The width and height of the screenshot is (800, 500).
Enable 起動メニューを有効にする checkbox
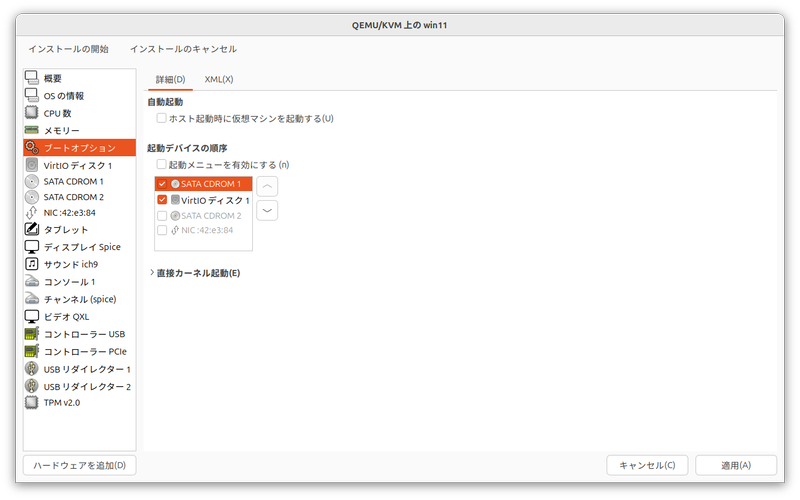point(161,164)
